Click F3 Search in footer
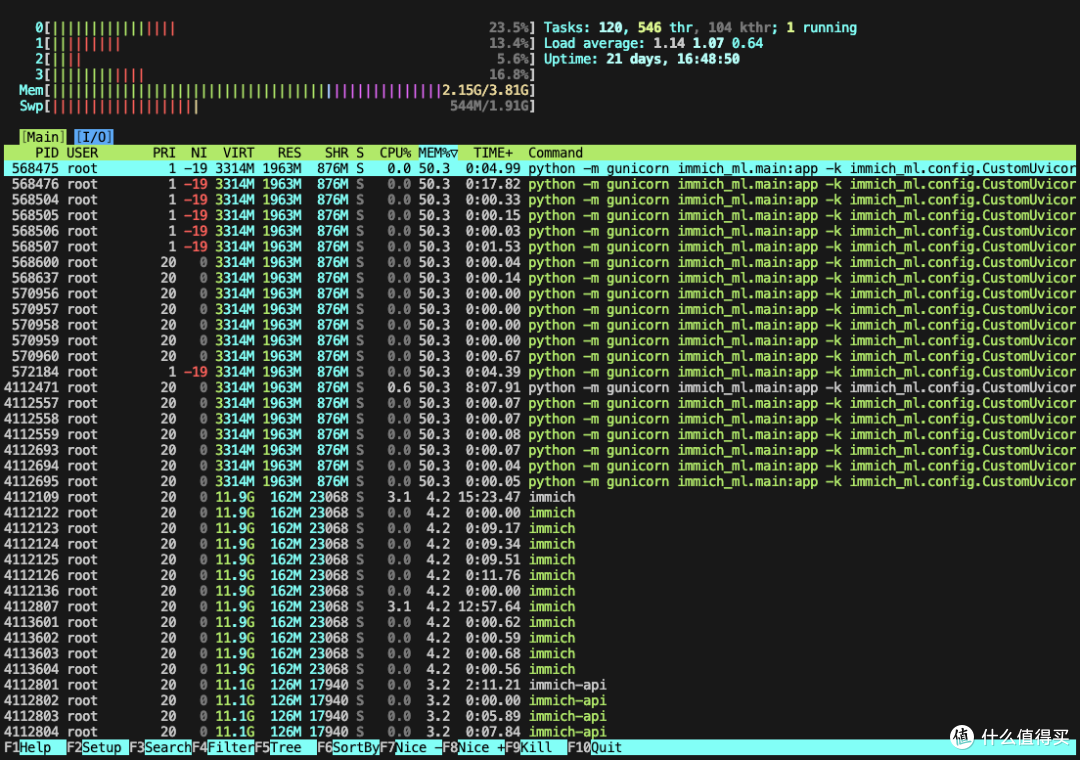 click(160, 747)
